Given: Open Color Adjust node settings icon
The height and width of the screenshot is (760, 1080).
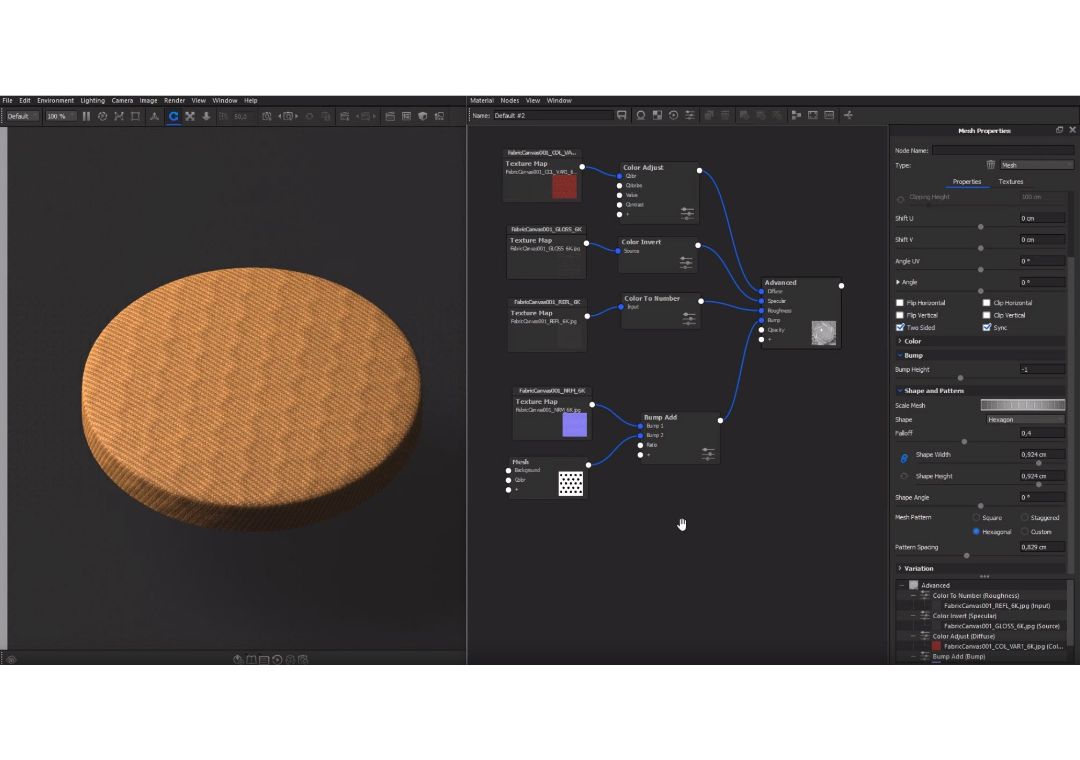Looking at the screenshot, I should 687,213.
